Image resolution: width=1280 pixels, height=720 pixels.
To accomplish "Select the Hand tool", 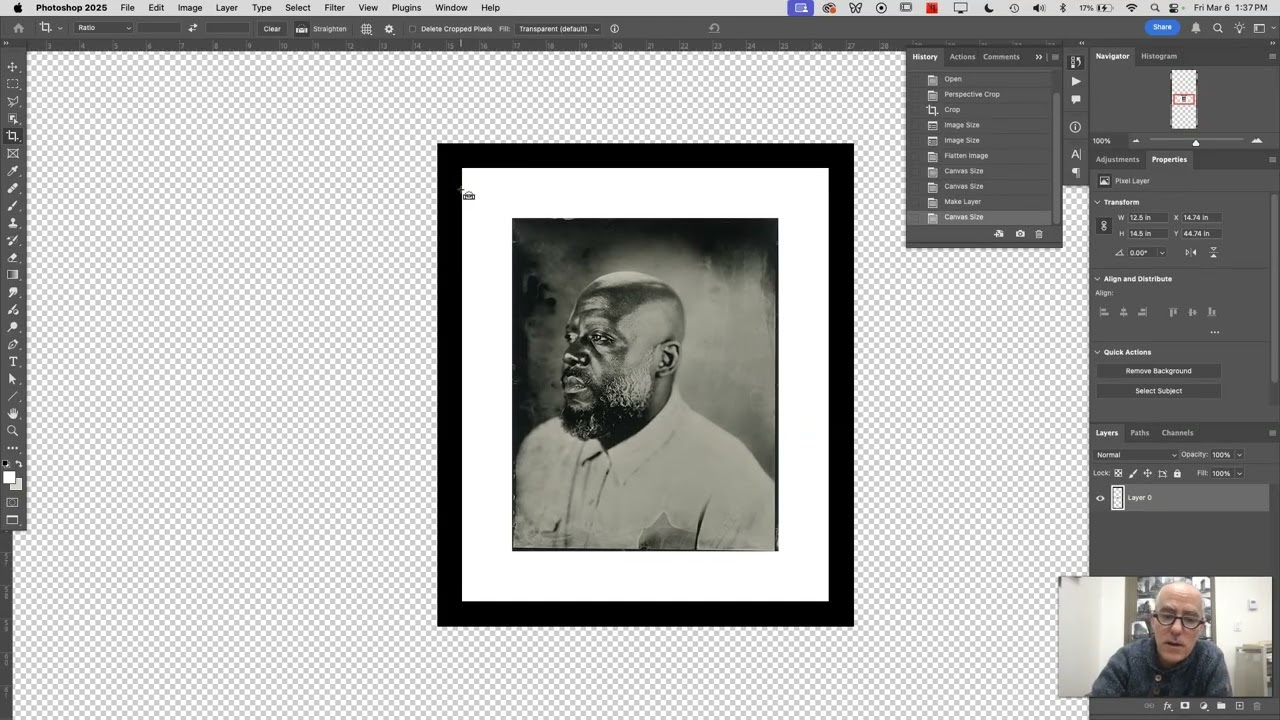I will coord(13,413).
